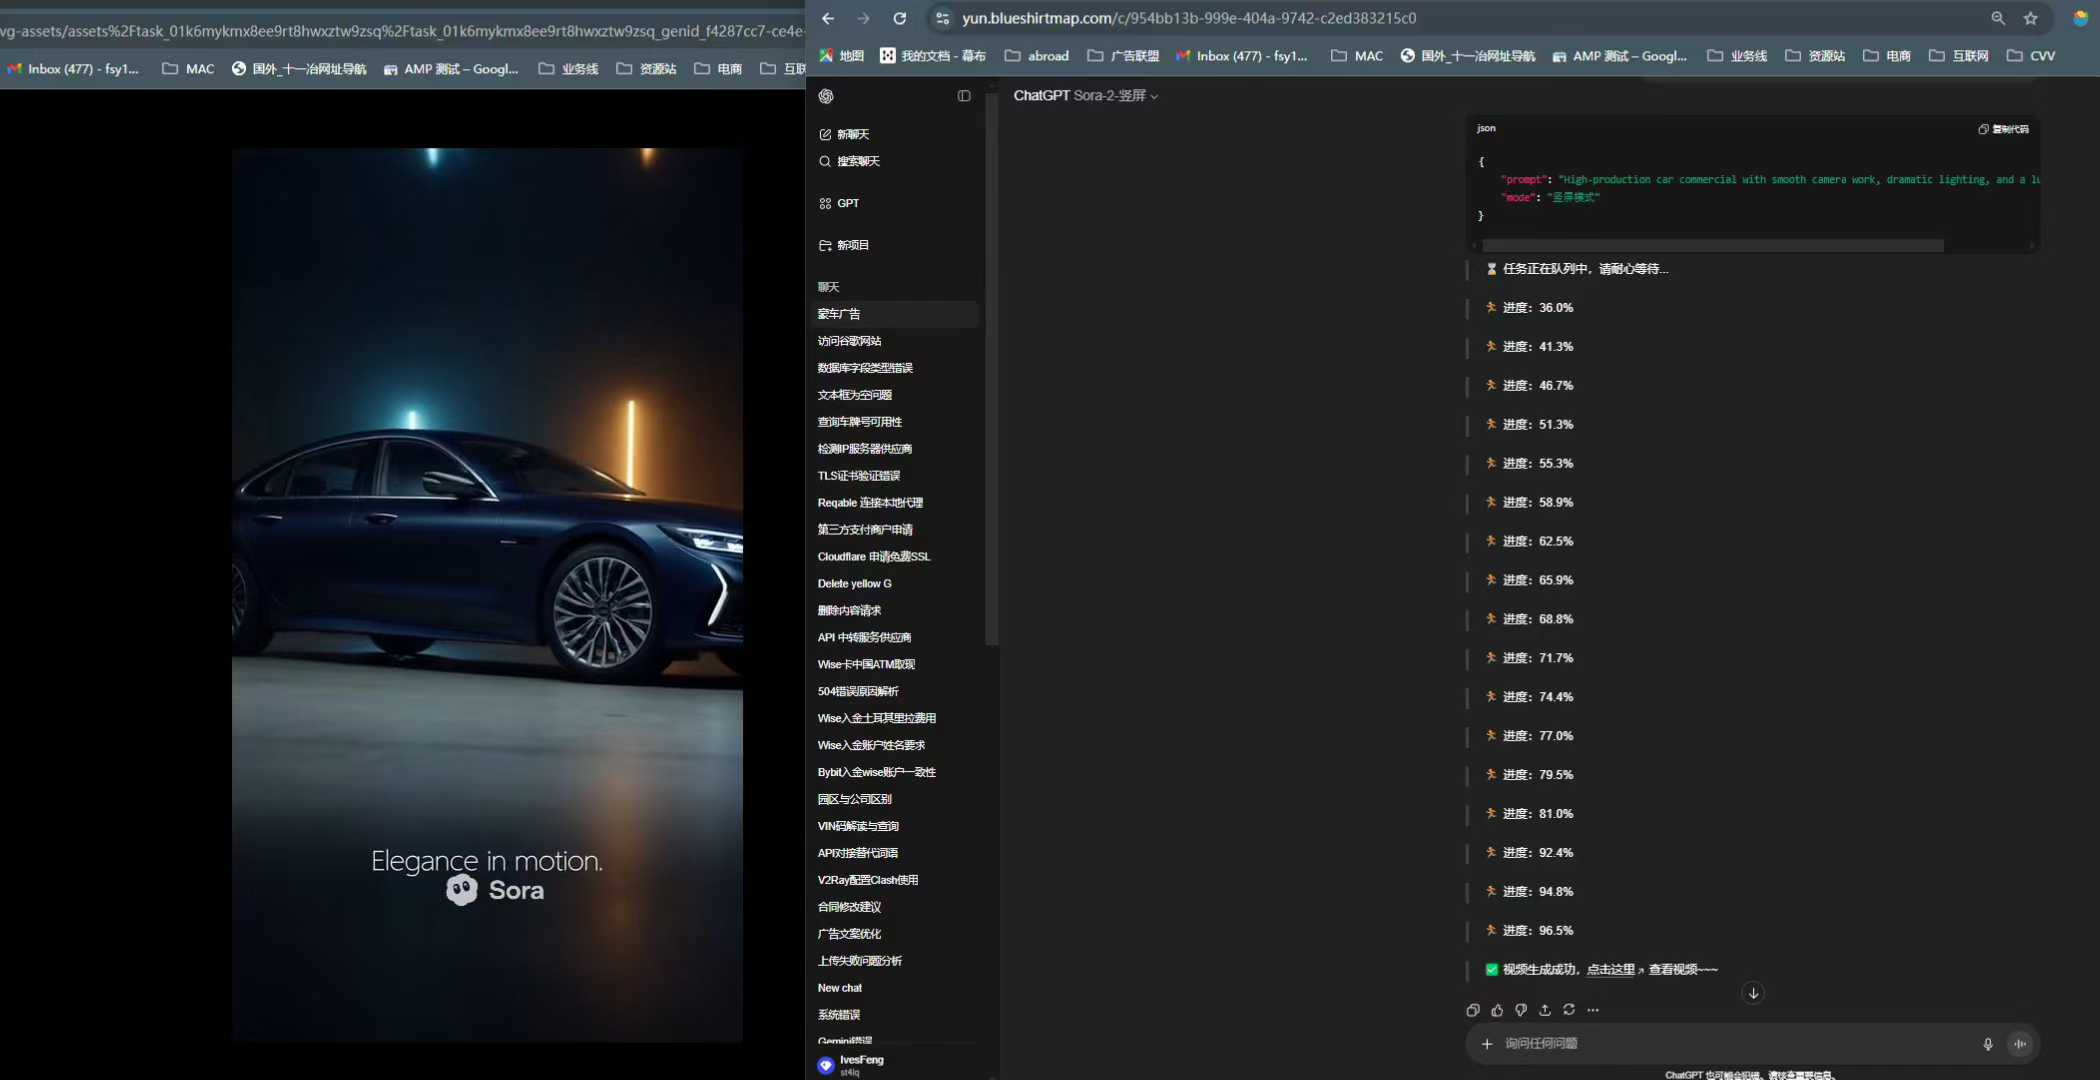Click the scroll-to-bottom arrow button
This screenshot has width=2100, height=1080.
click(x=1753, y=993)
